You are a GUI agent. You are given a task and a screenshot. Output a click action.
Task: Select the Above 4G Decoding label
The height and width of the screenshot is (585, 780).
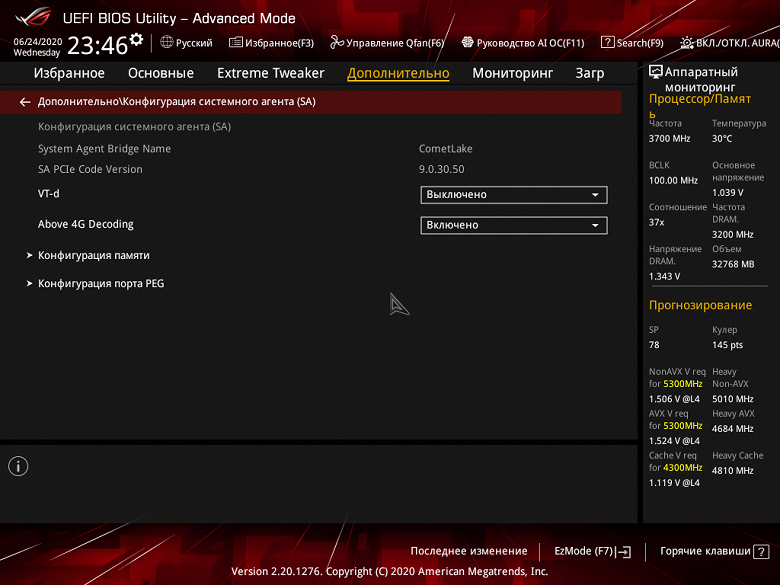pyautogui.click(x=86, y=224)
